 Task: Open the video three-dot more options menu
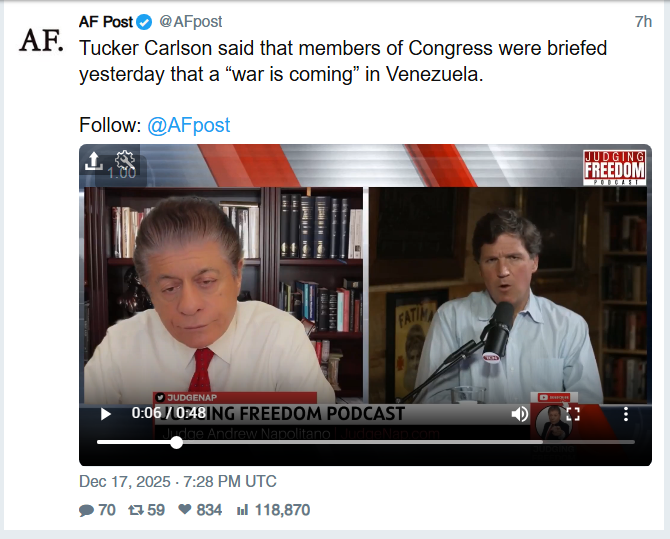pyautogui.click(x=626, y=414)
